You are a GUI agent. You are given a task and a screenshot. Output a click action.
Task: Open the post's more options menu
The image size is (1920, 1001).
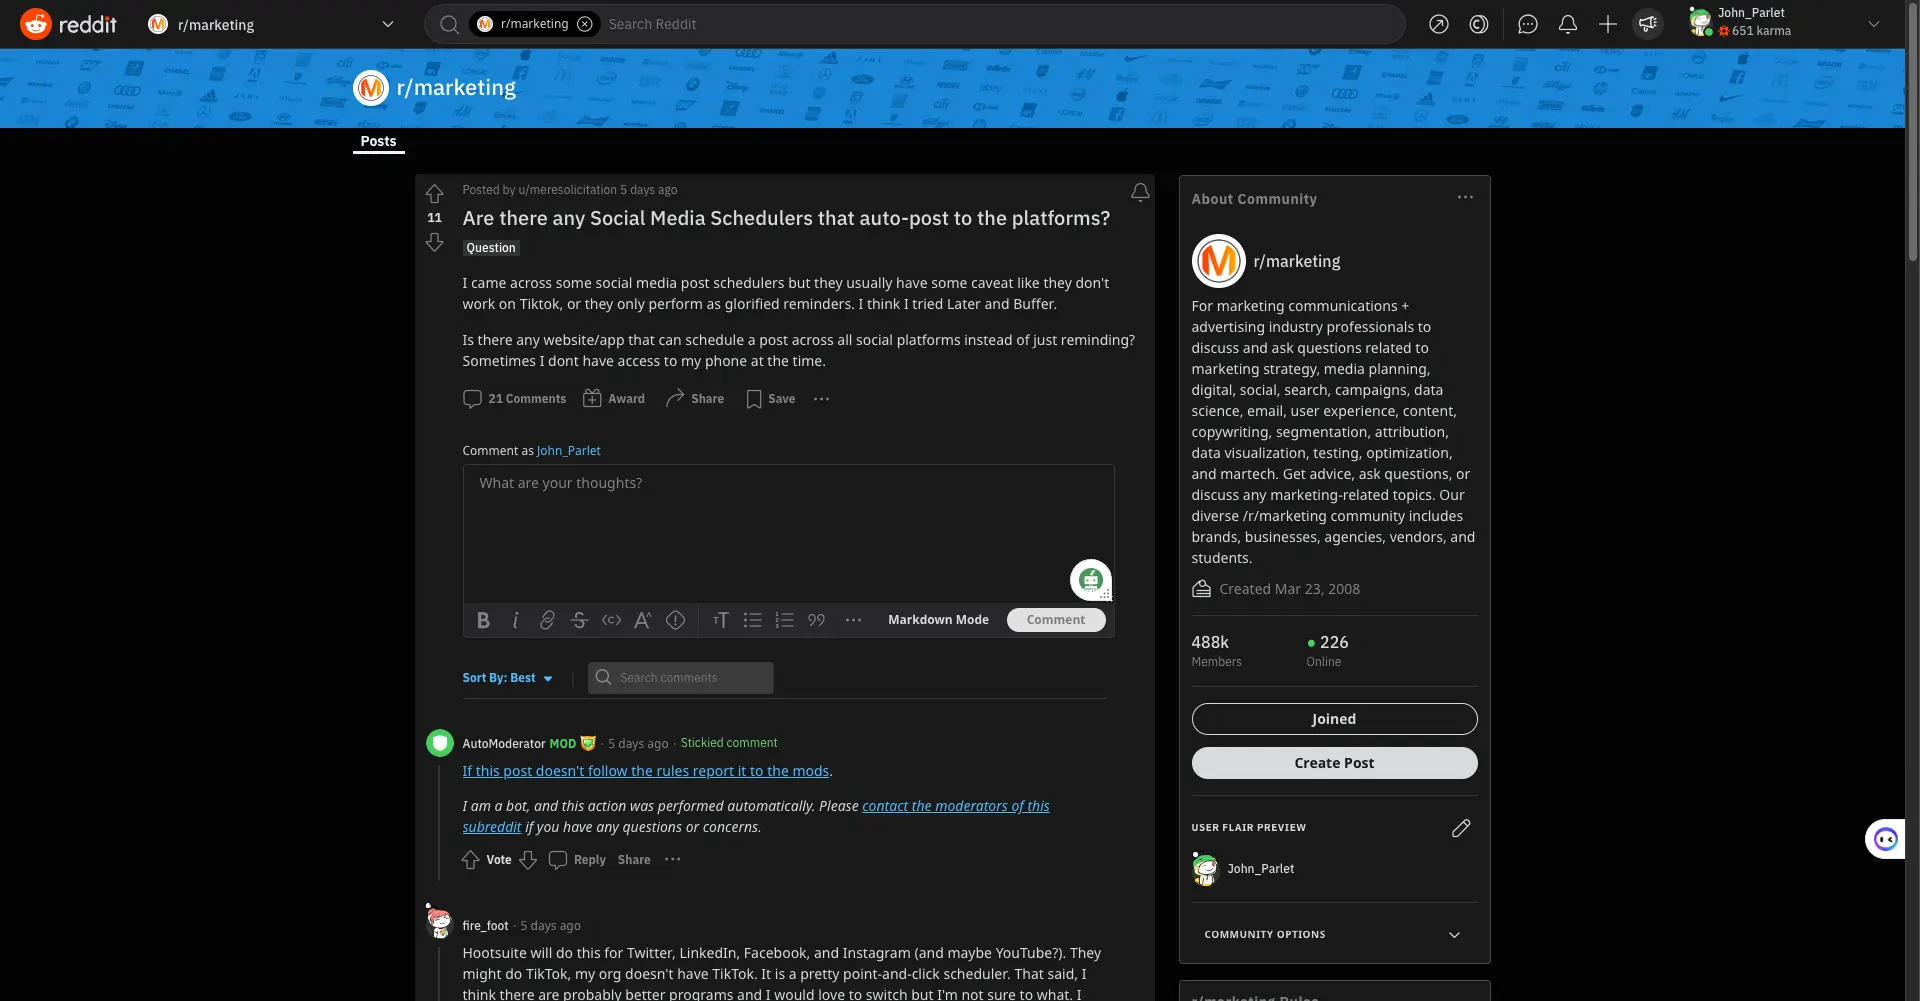click(x=821, y=399)
